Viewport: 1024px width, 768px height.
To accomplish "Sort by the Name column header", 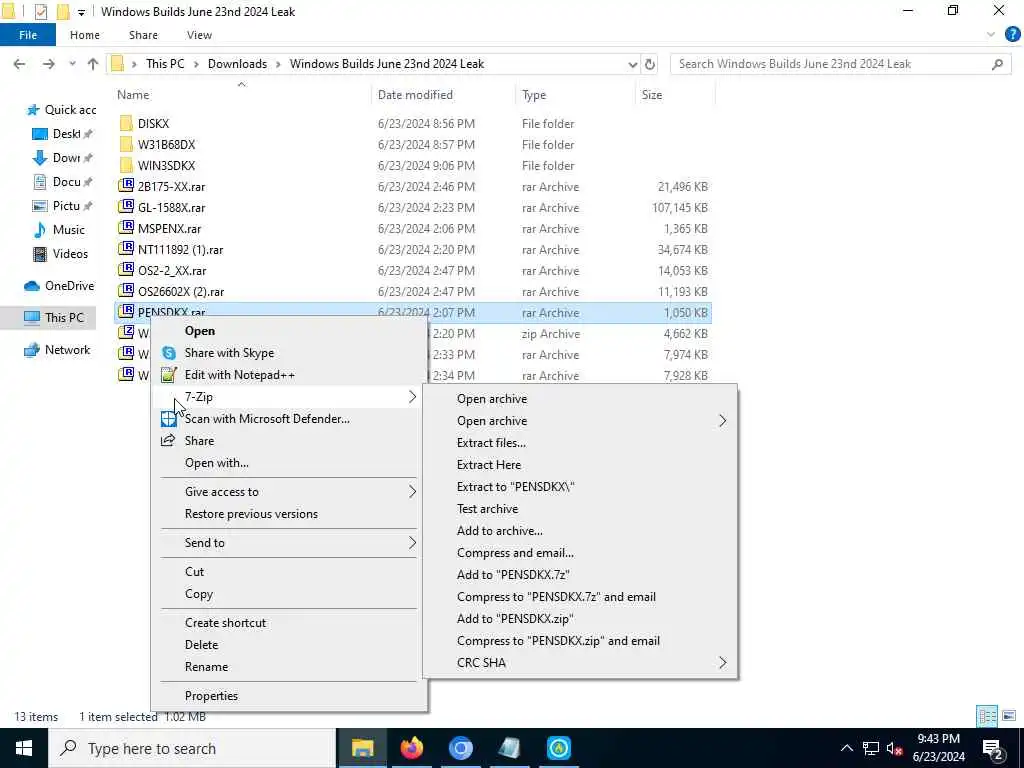I will (x=133, y=95).
